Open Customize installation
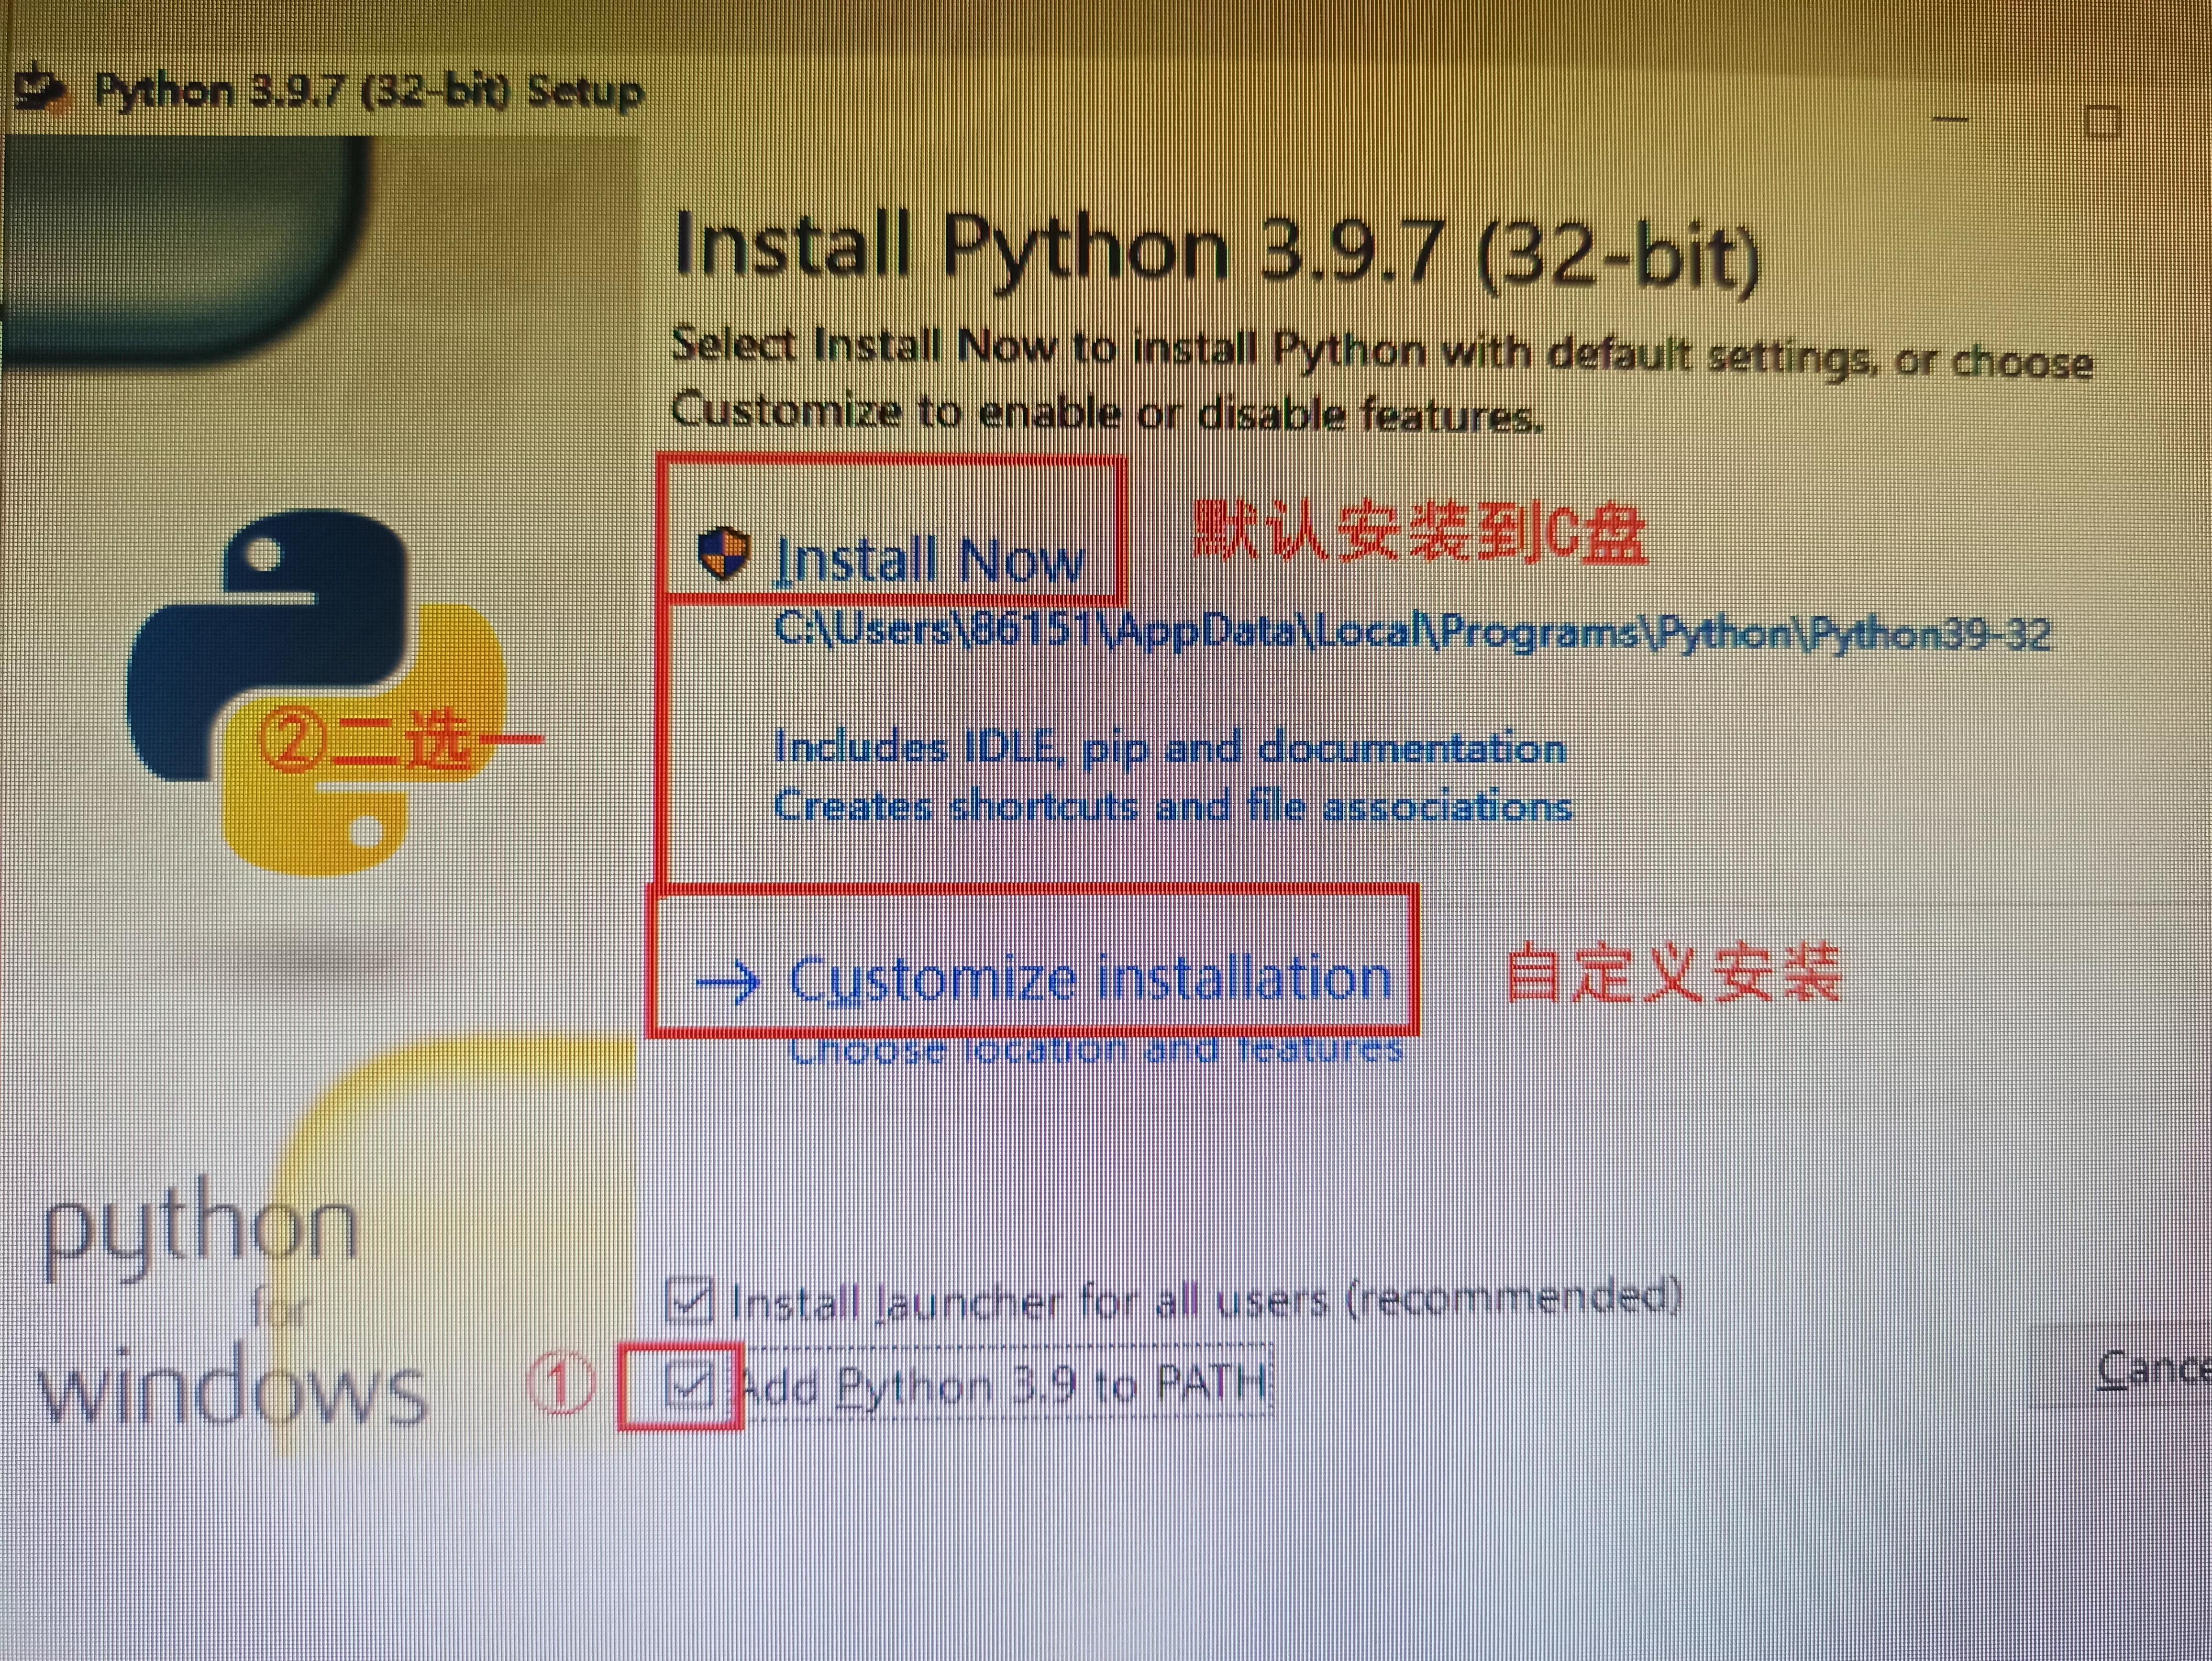The width and height of the screenshot is (2212, 1661). [1090, 980]
